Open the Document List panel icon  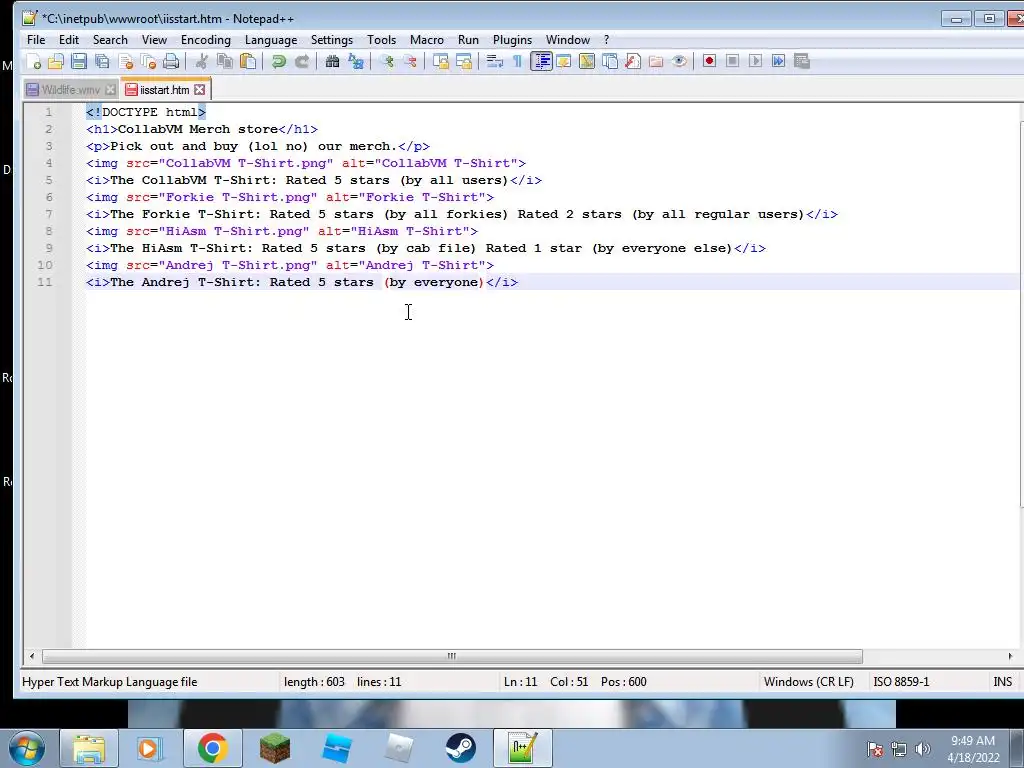(x=610, y=61)
